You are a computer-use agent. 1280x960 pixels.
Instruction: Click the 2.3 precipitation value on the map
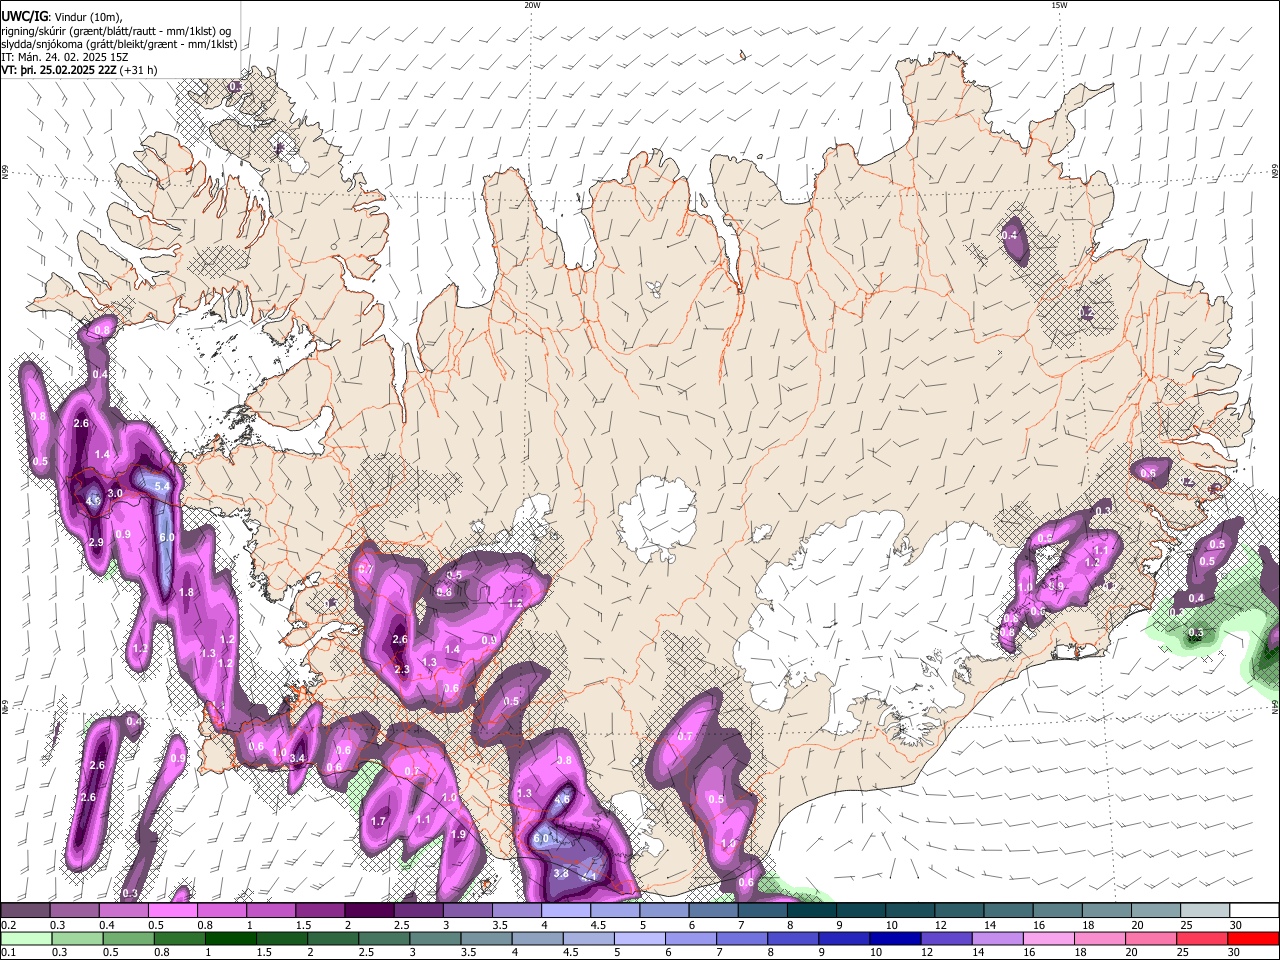pyautogui.click(x=402, y=670)
